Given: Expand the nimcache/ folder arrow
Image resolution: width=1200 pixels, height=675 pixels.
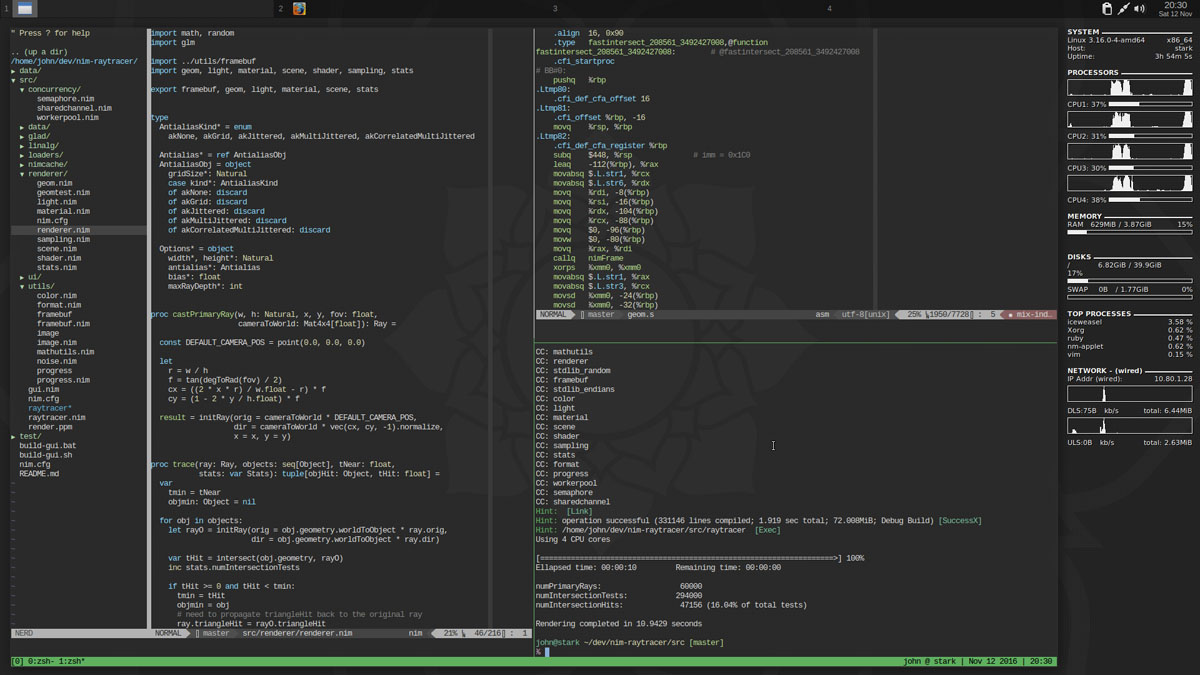Looking at the screenshot, I should pyautogui.click(x=23, y=165).
